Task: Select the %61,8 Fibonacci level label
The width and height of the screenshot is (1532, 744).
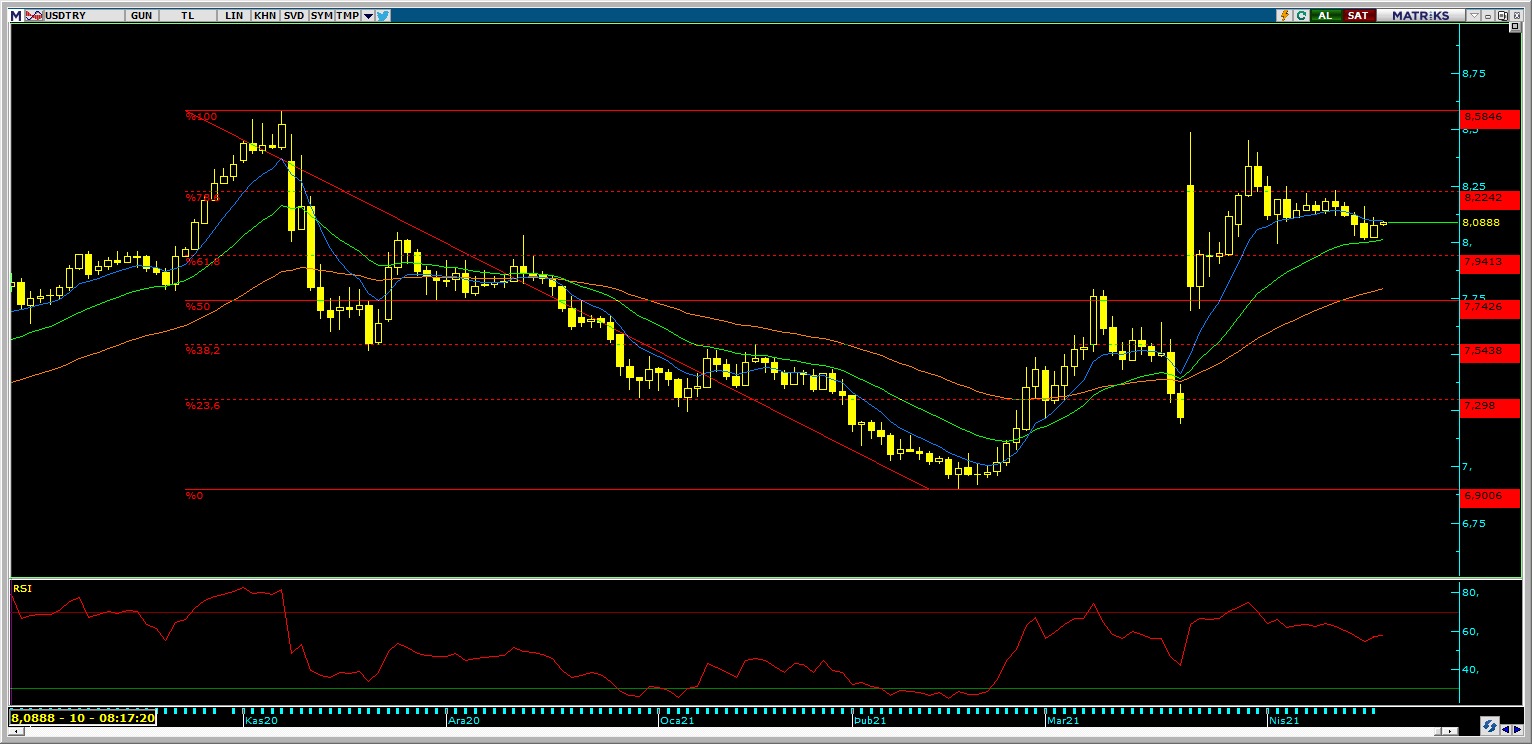Action: point(203,261)
